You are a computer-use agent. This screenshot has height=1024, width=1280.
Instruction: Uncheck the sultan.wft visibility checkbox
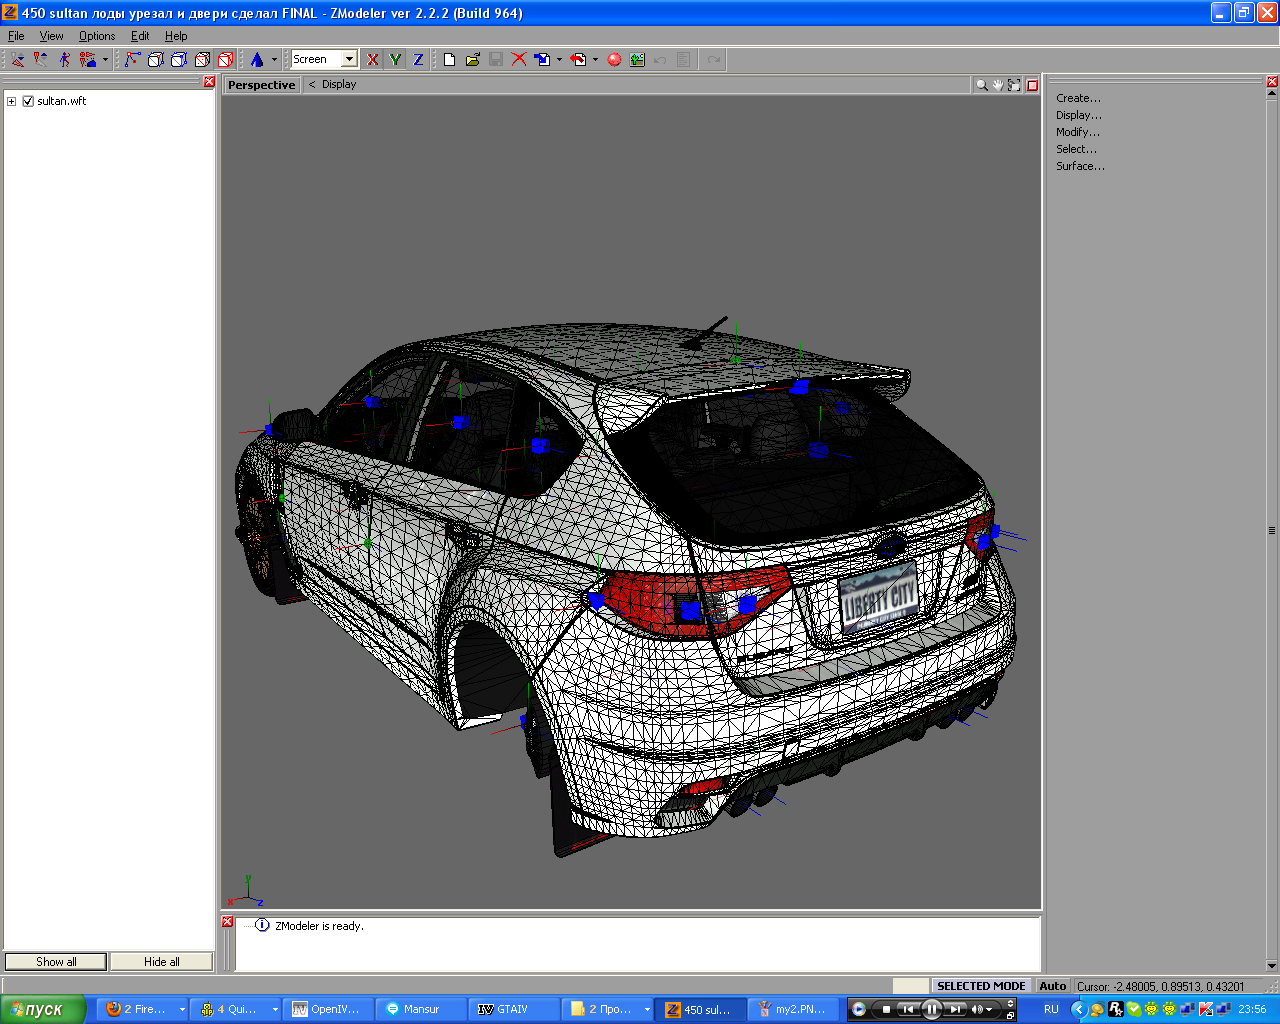coord(28,101)
